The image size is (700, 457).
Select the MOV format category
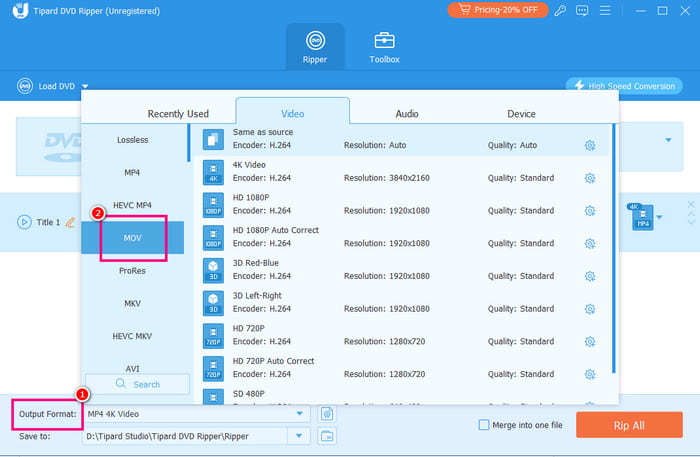tap(133, 238)
